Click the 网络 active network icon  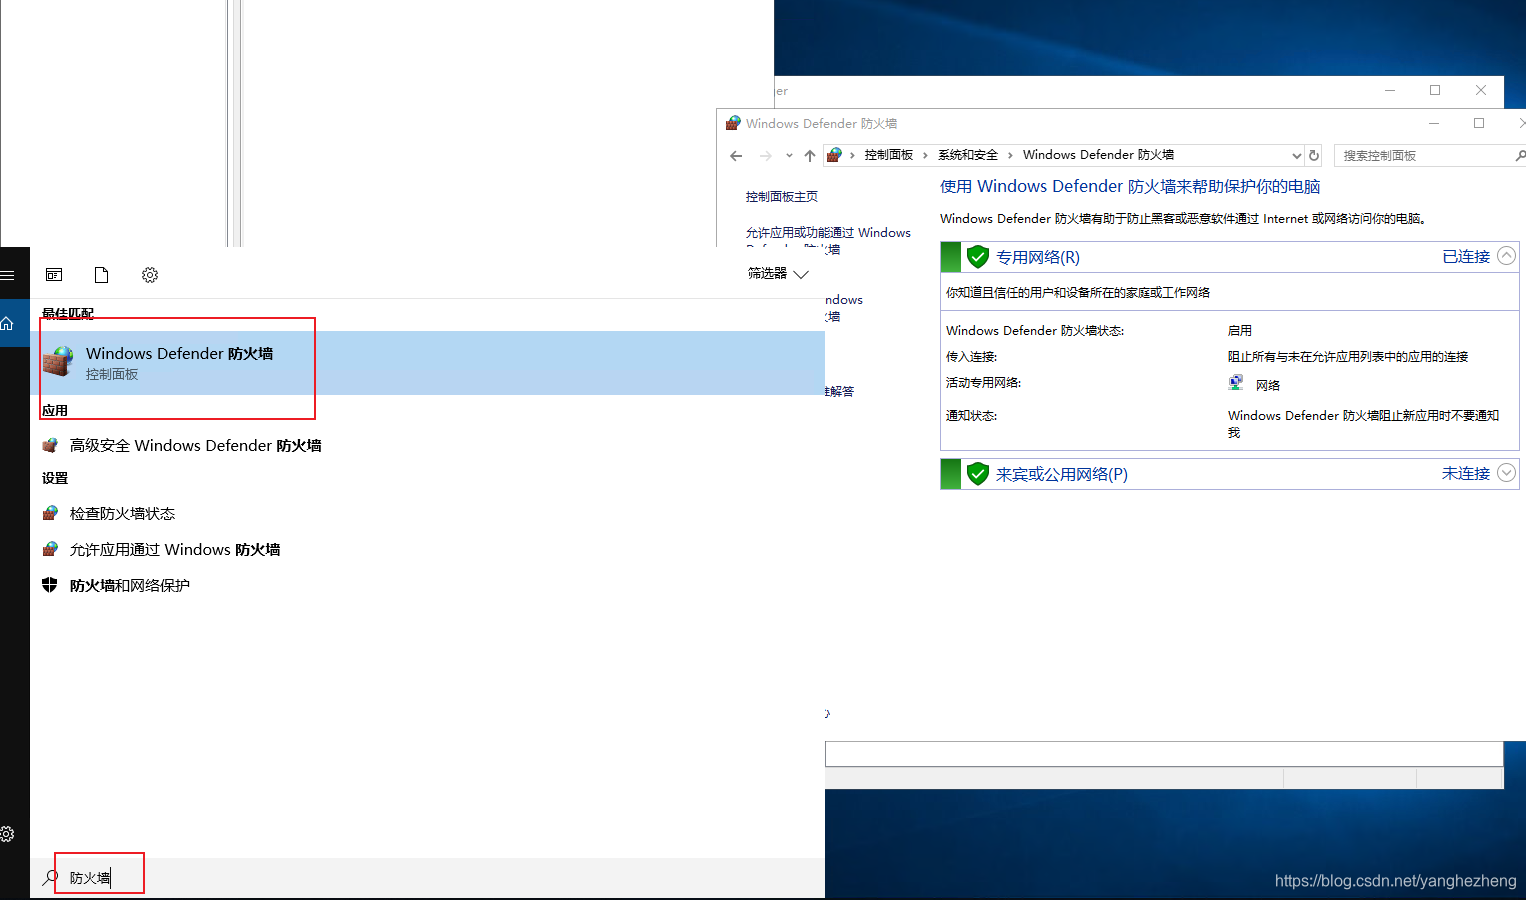click(1236, 383)
